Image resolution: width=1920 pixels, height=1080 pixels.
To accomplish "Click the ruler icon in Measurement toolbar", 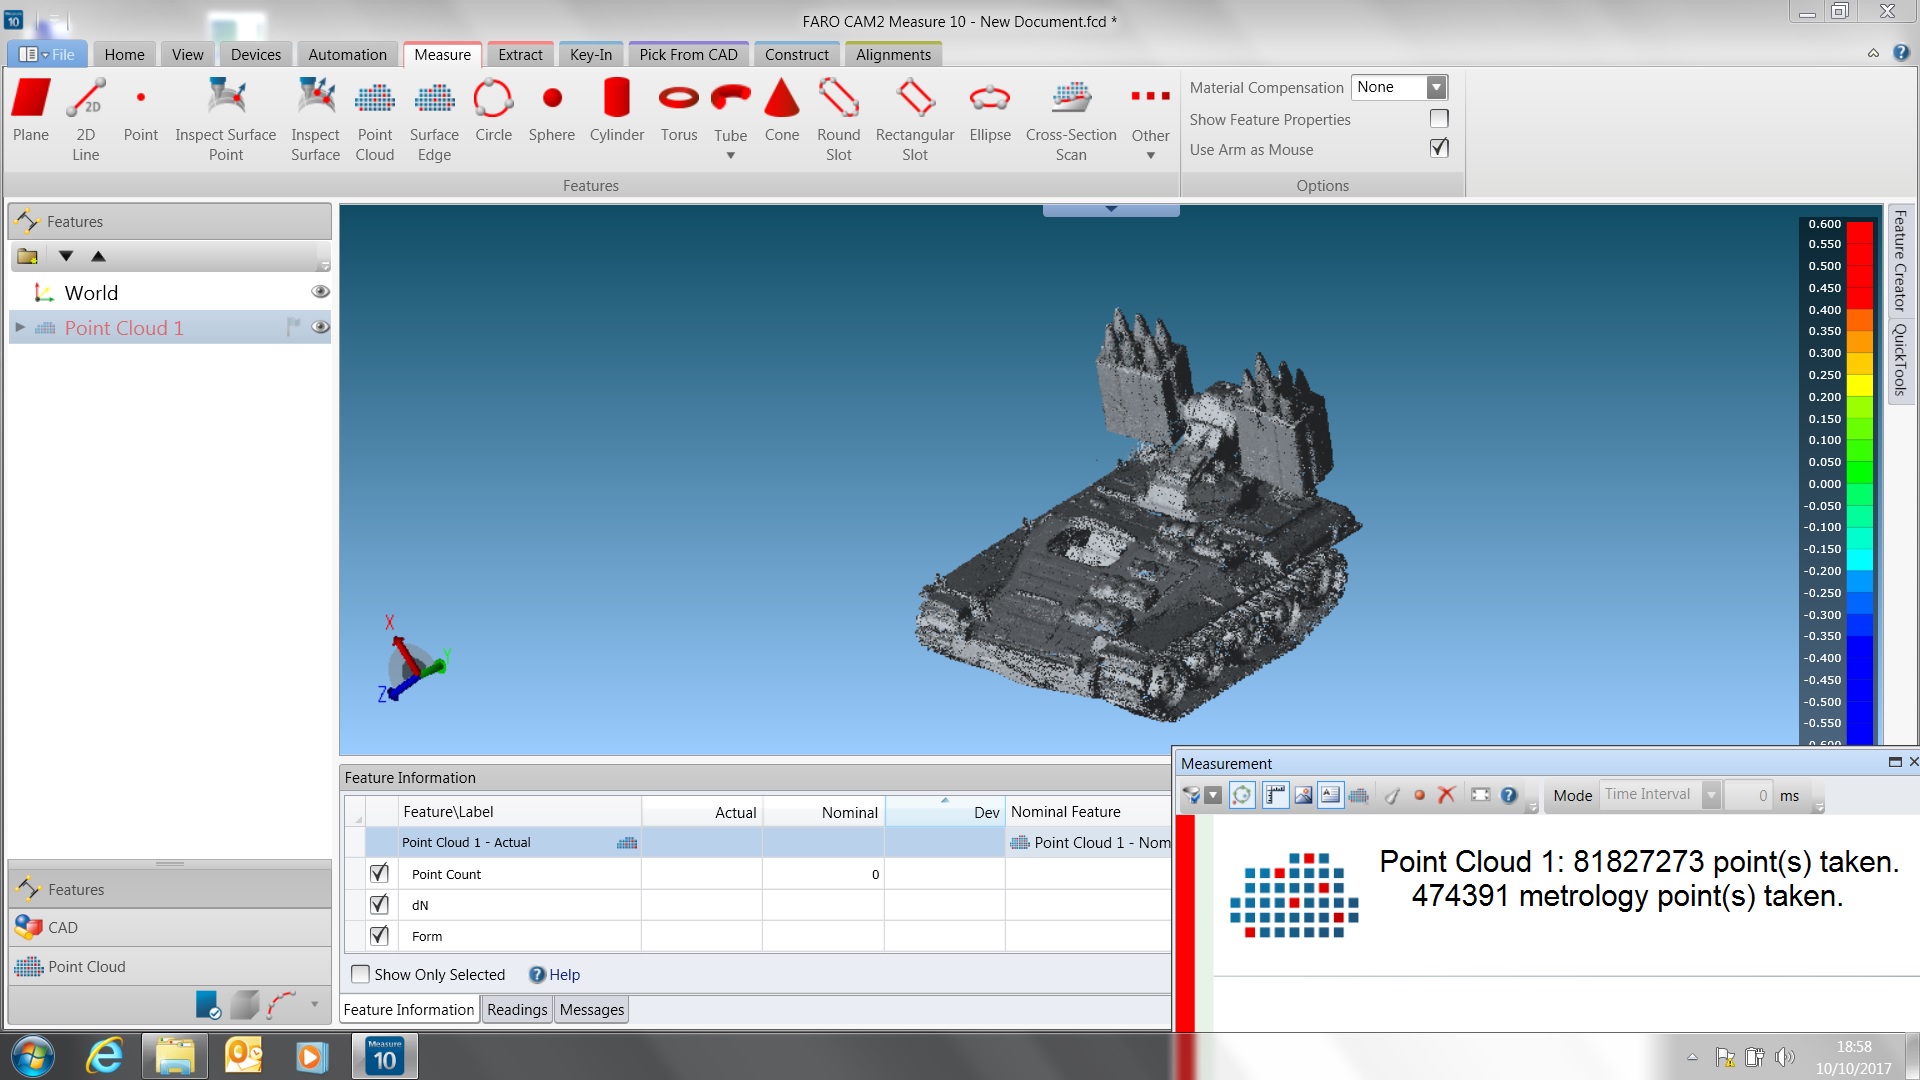I will pyautogui.click(x=1275, y=796).
